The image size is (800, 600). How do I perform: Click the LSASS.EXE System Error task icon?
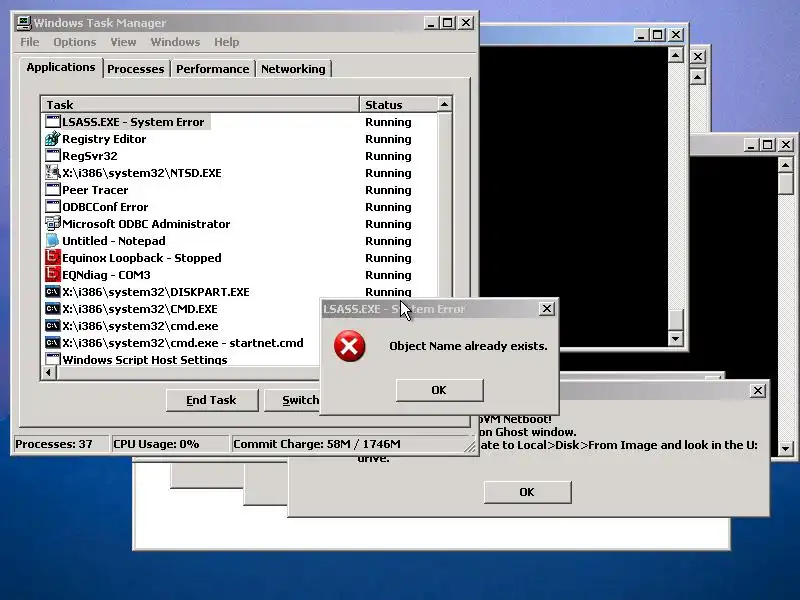point(53,121)
